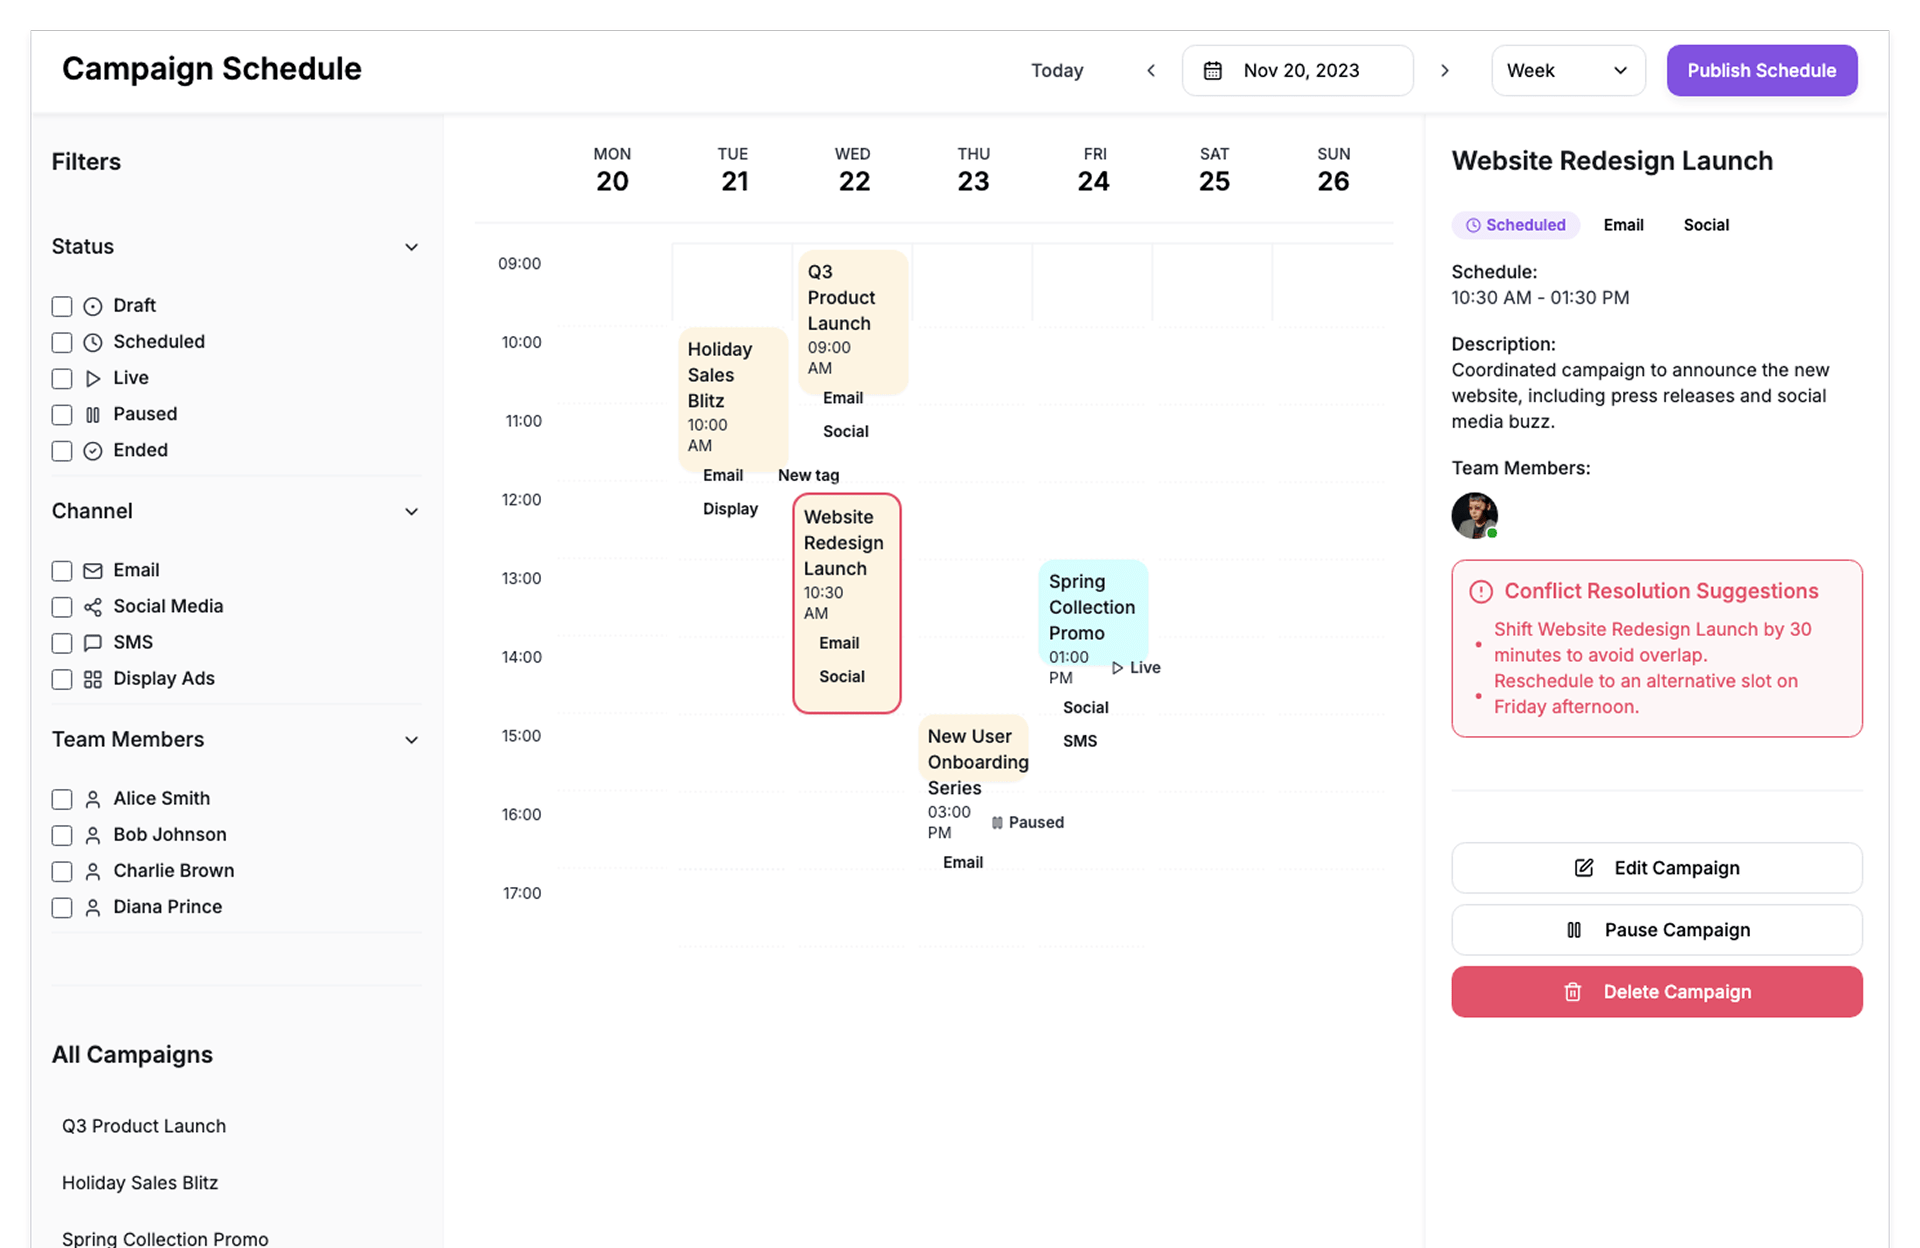Click the team member avatar photo
This screenshot has height=1248, width=1920.
tap(1474, 516)
